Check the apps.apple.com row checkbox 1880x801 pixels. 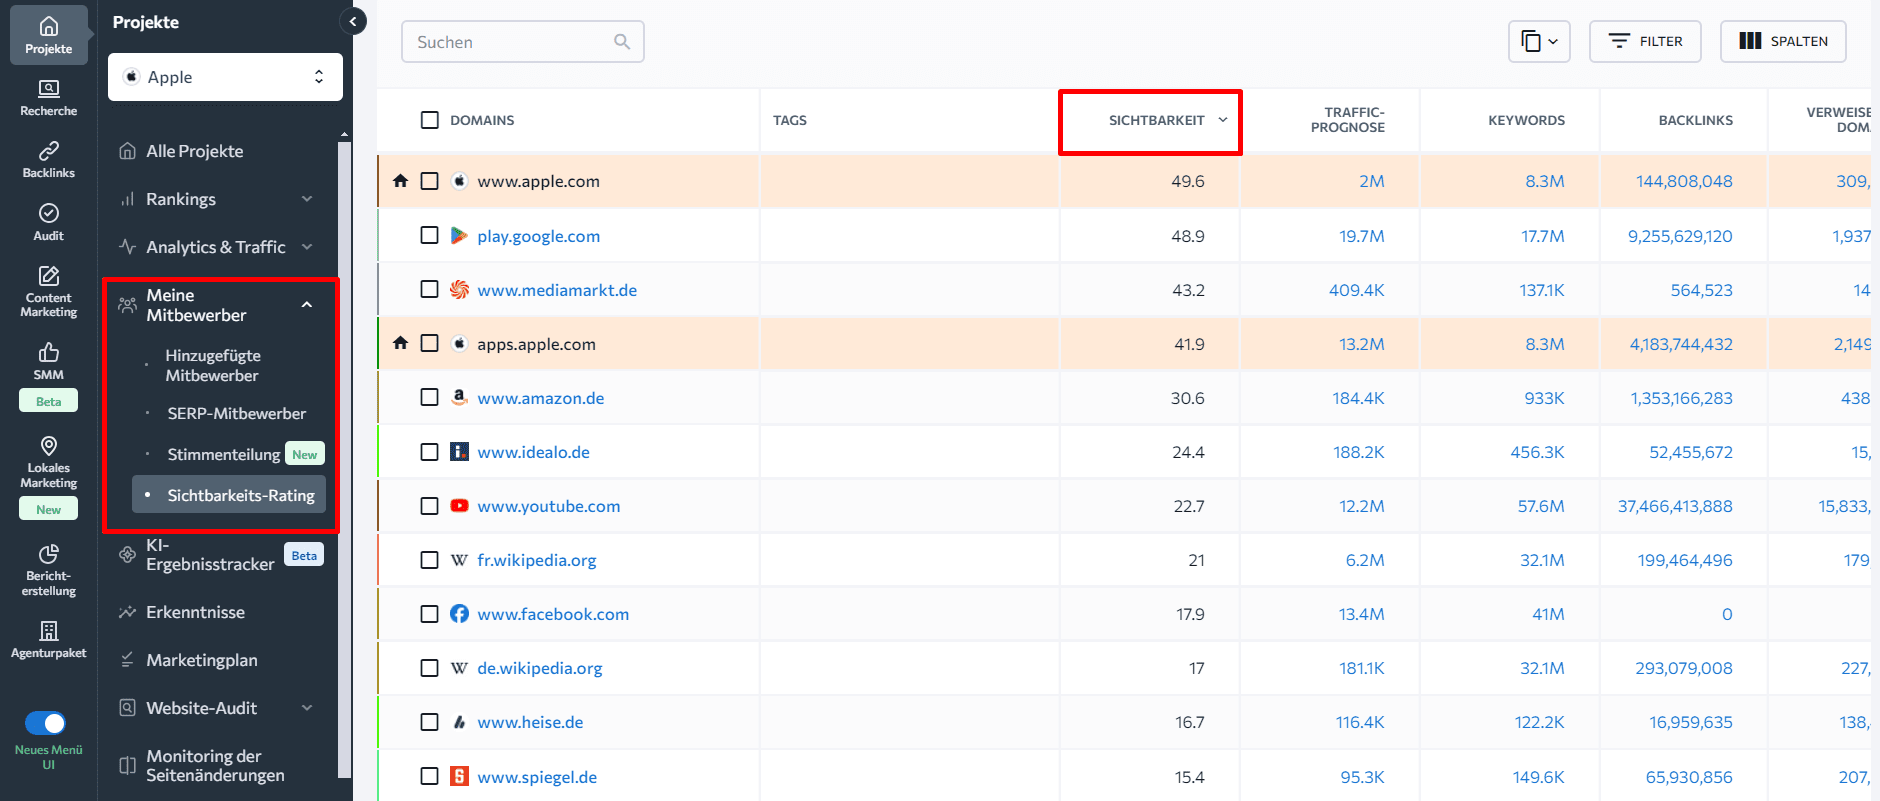(430, 343)
